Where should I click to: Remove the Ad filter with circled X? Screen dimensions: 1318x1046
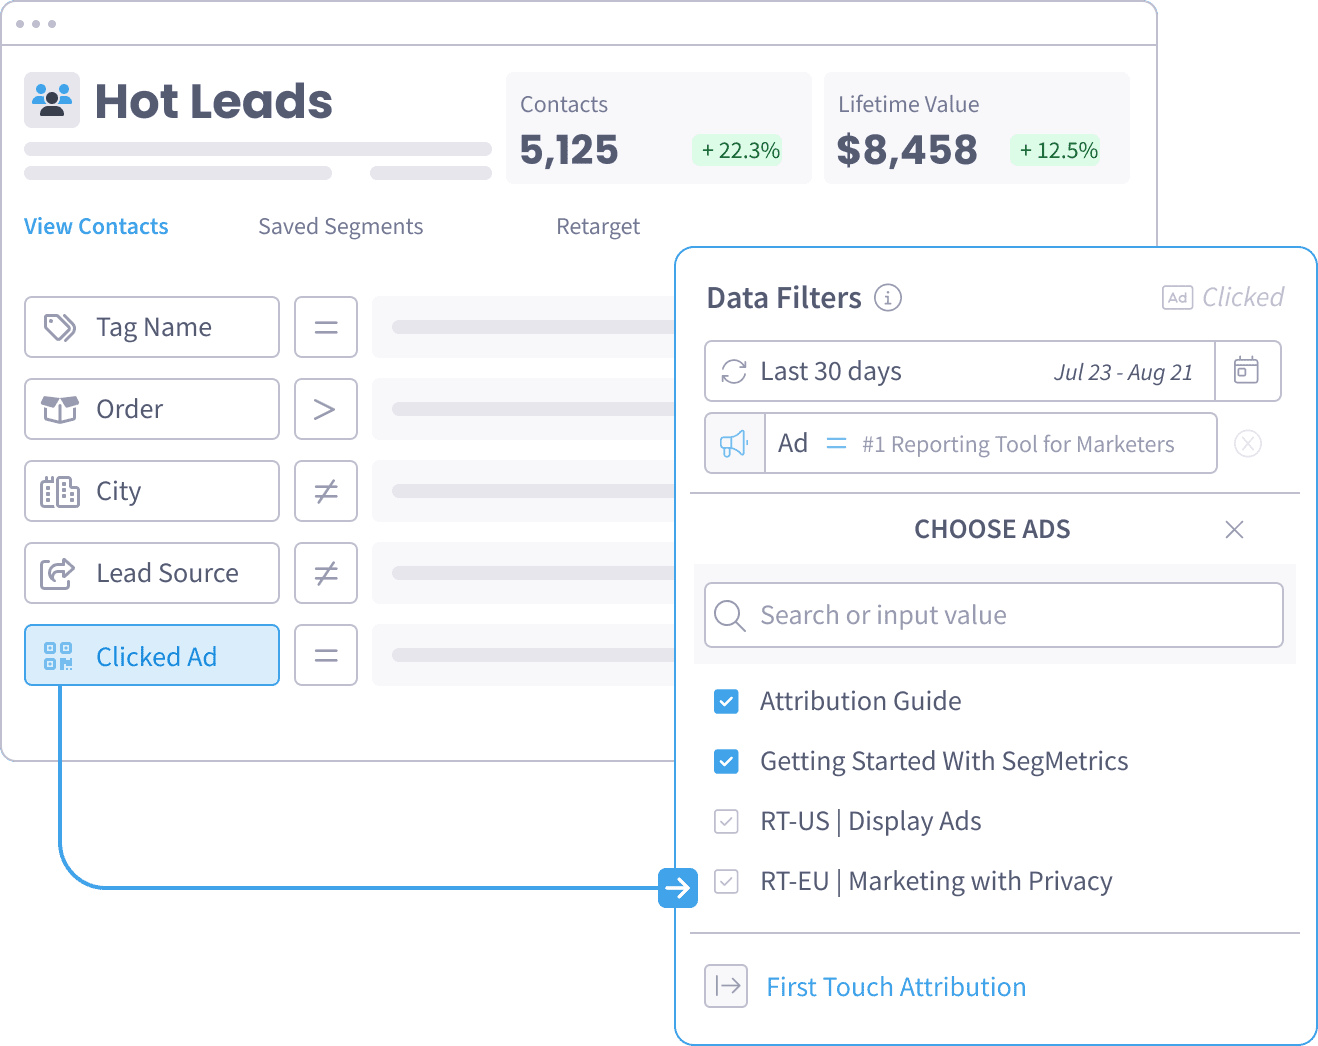(x=1247, y=443)
